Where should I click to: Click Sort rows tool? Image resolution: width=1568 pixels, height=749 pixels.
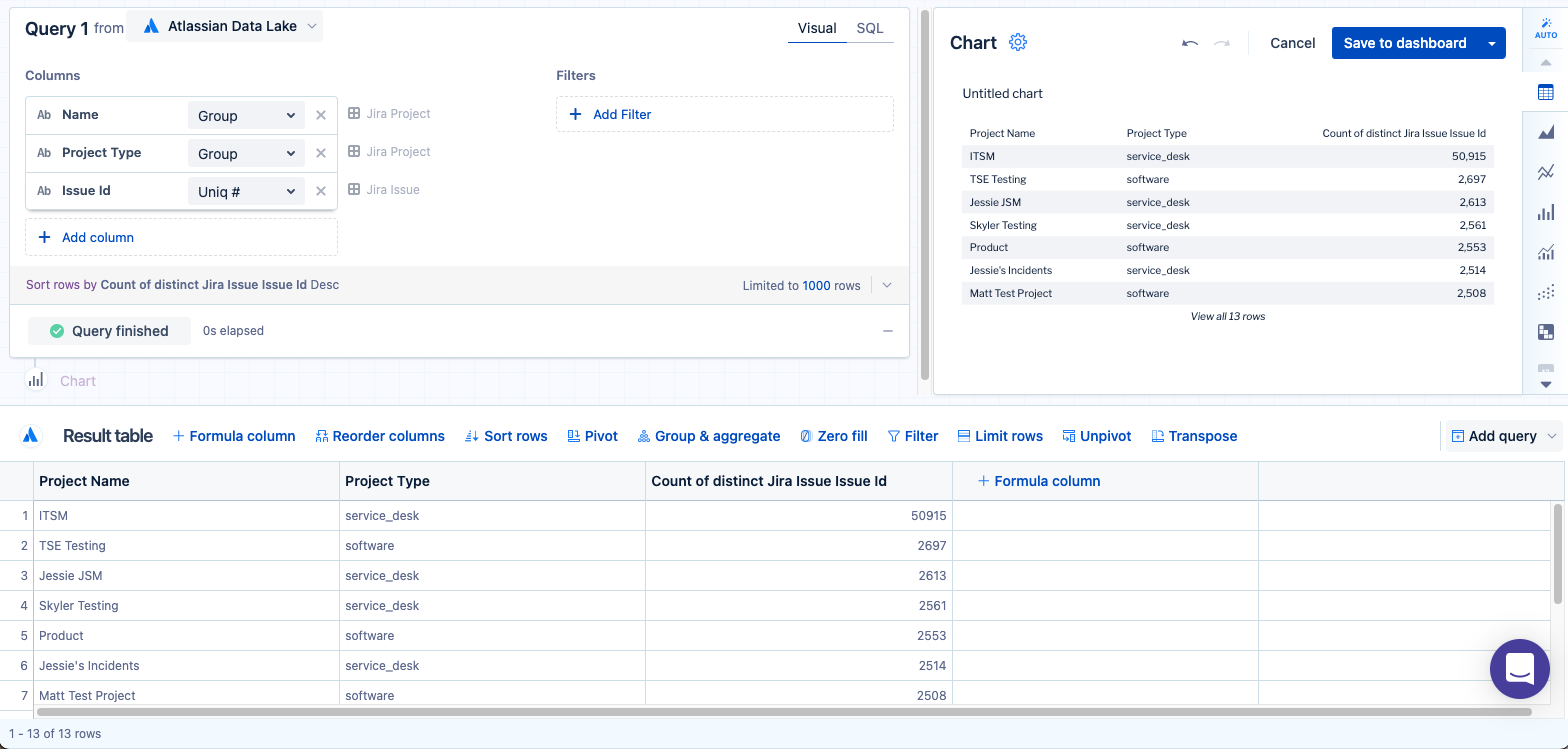click(x=506, y=436)
